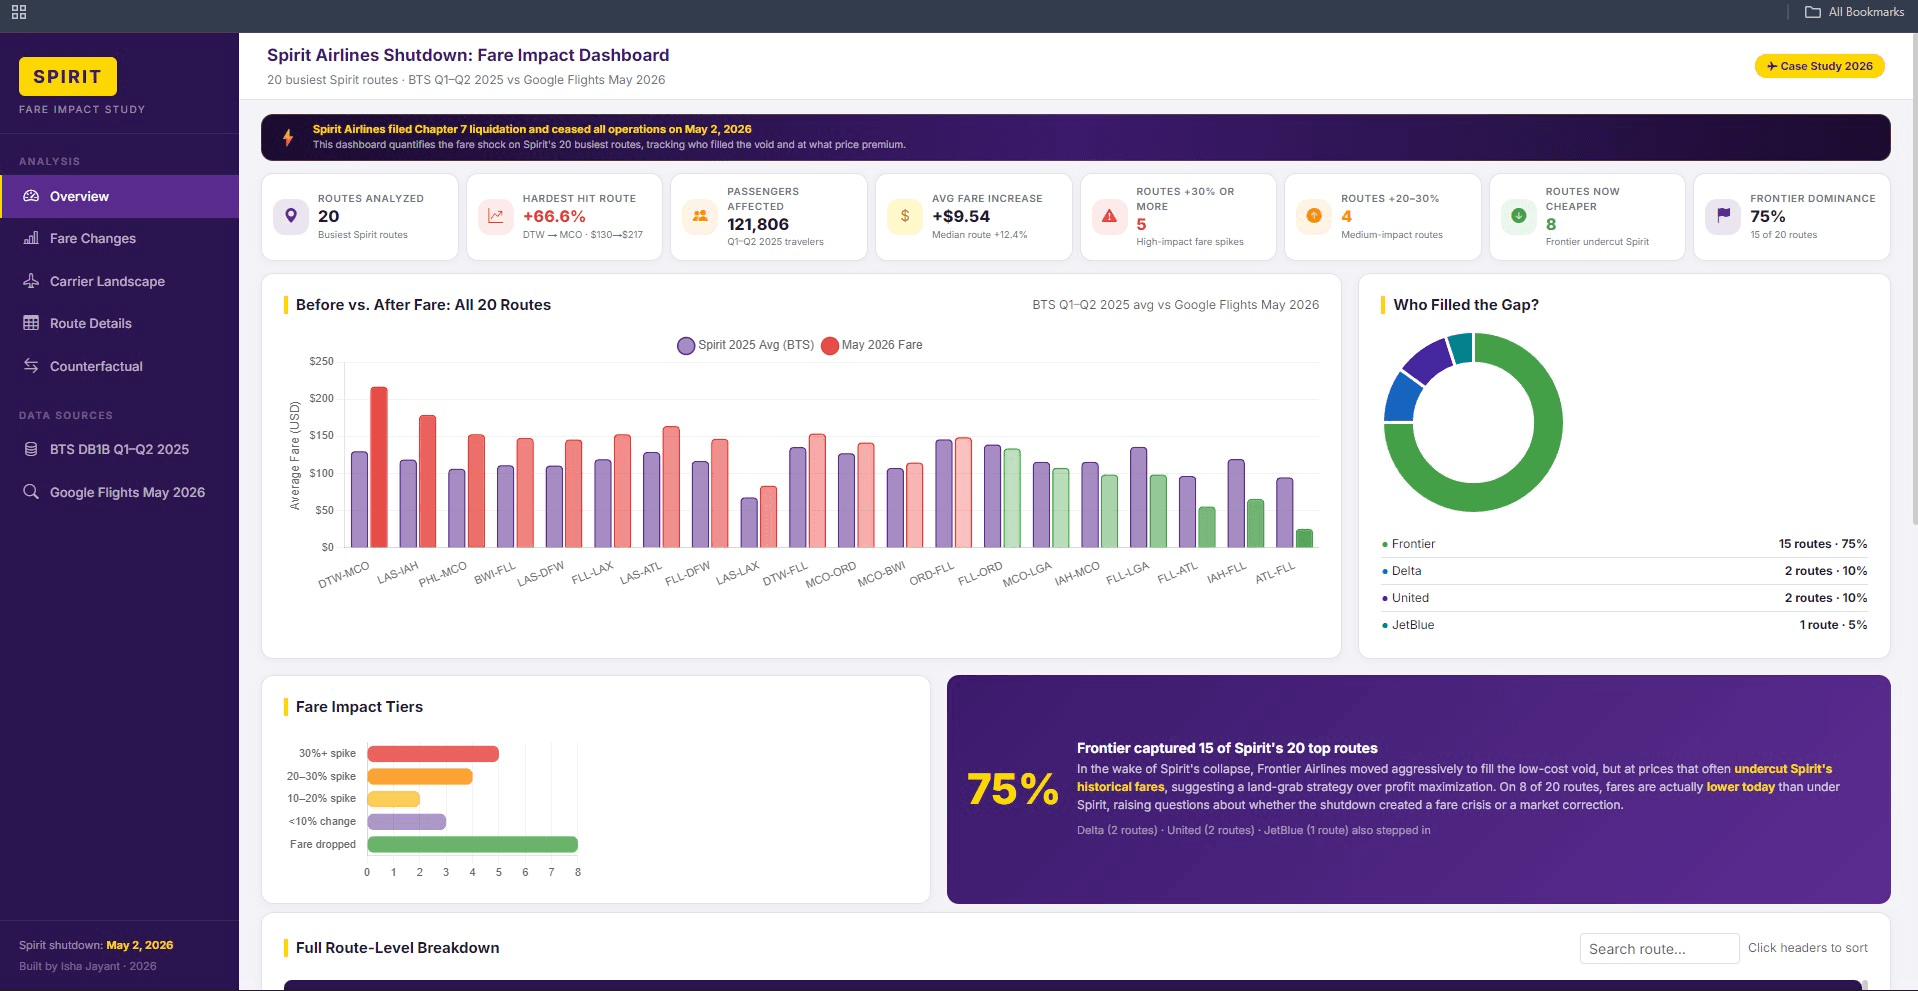Click the 'Full Route-Level Breakdown' heading
Image resolution: width=1918 pixels, height=991 pixels.
tap(398, 948)
